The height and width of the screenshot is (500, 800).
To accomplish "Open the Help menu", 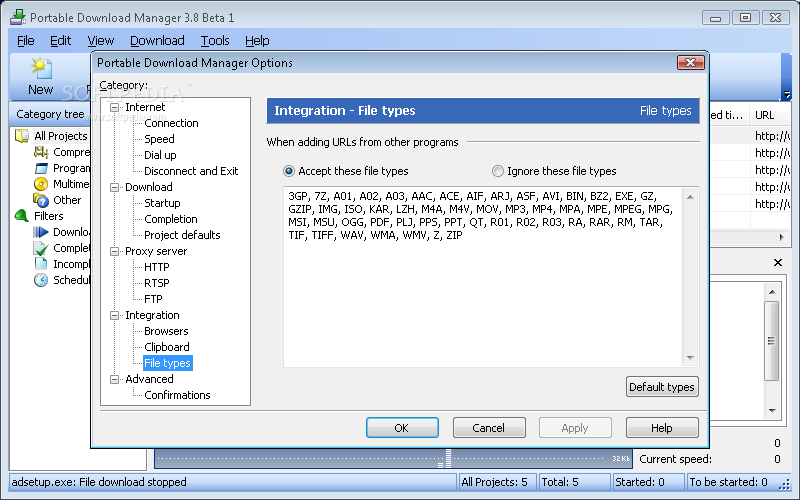I will pos(257,40).
